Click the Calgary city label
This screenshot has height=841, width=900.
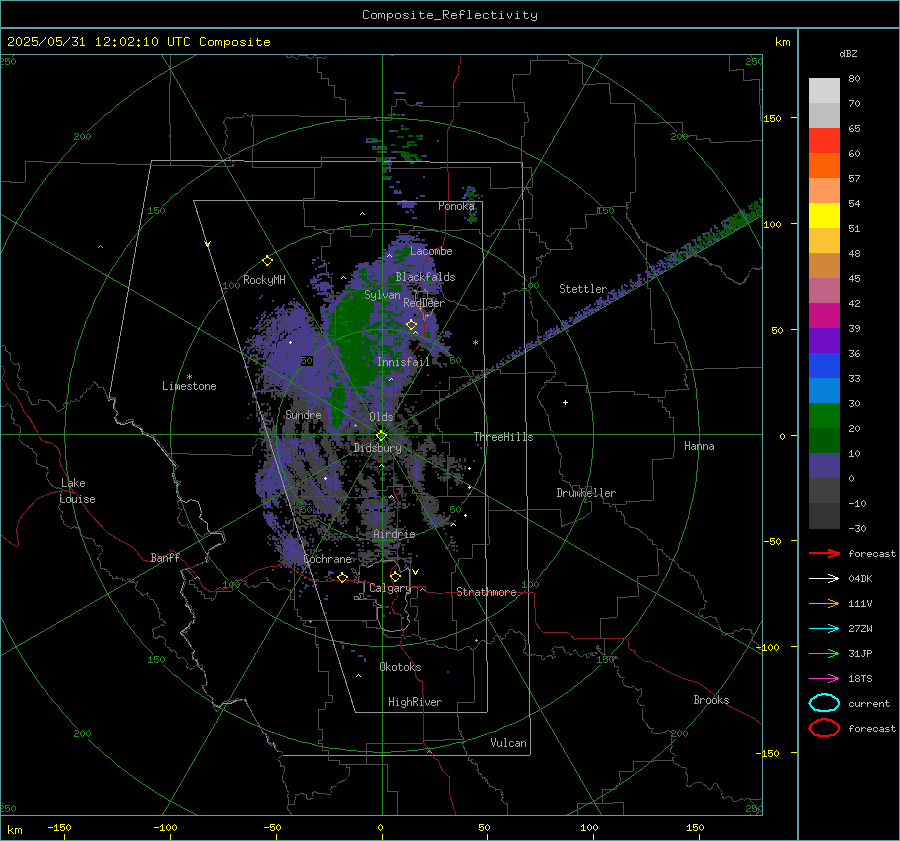[390, 588]
